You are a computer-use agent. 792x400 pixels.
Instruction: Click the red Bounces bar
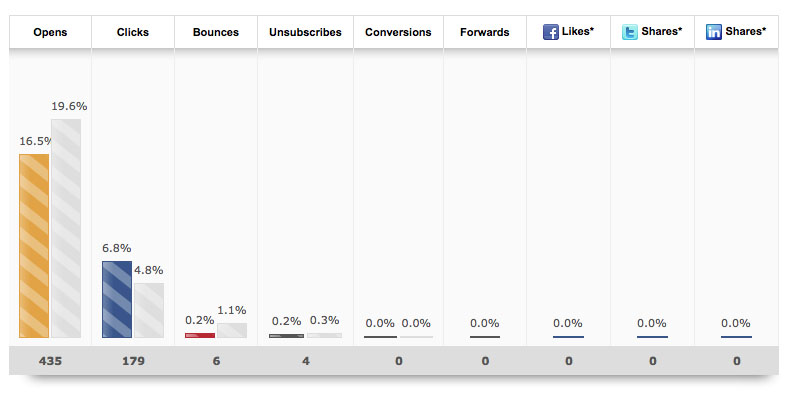(200, 335)
